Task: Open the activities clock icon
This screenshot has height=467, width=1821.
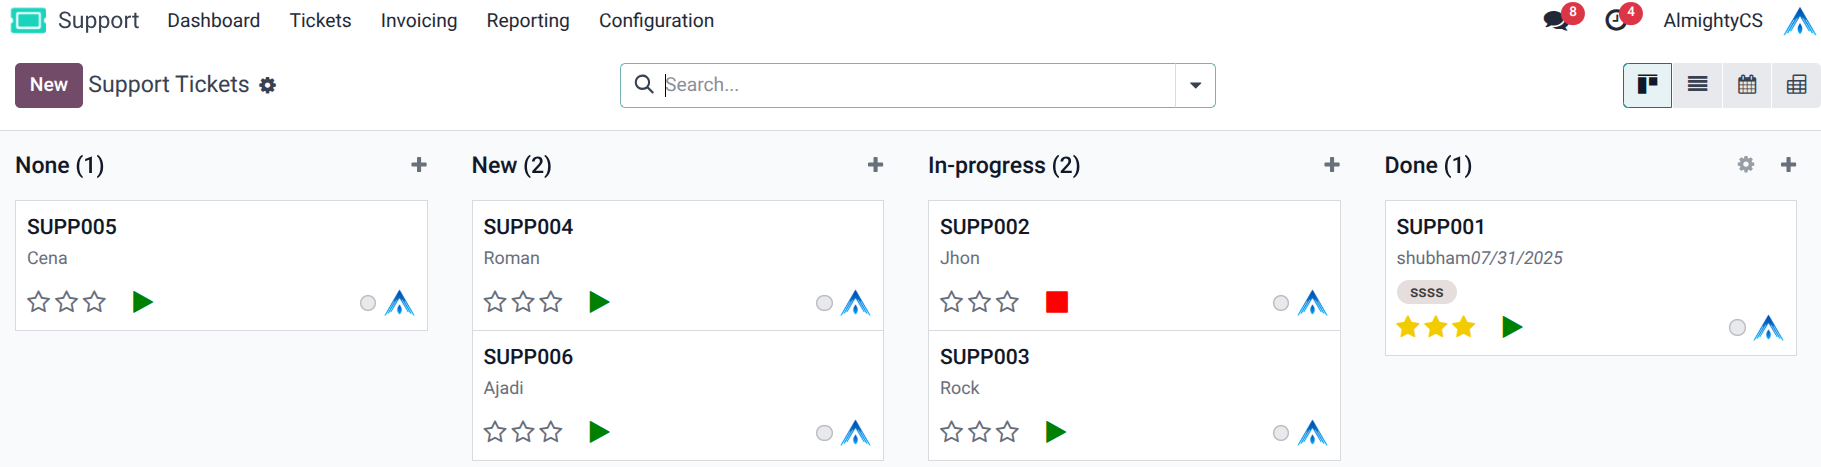Action: tap(1616, 20)
